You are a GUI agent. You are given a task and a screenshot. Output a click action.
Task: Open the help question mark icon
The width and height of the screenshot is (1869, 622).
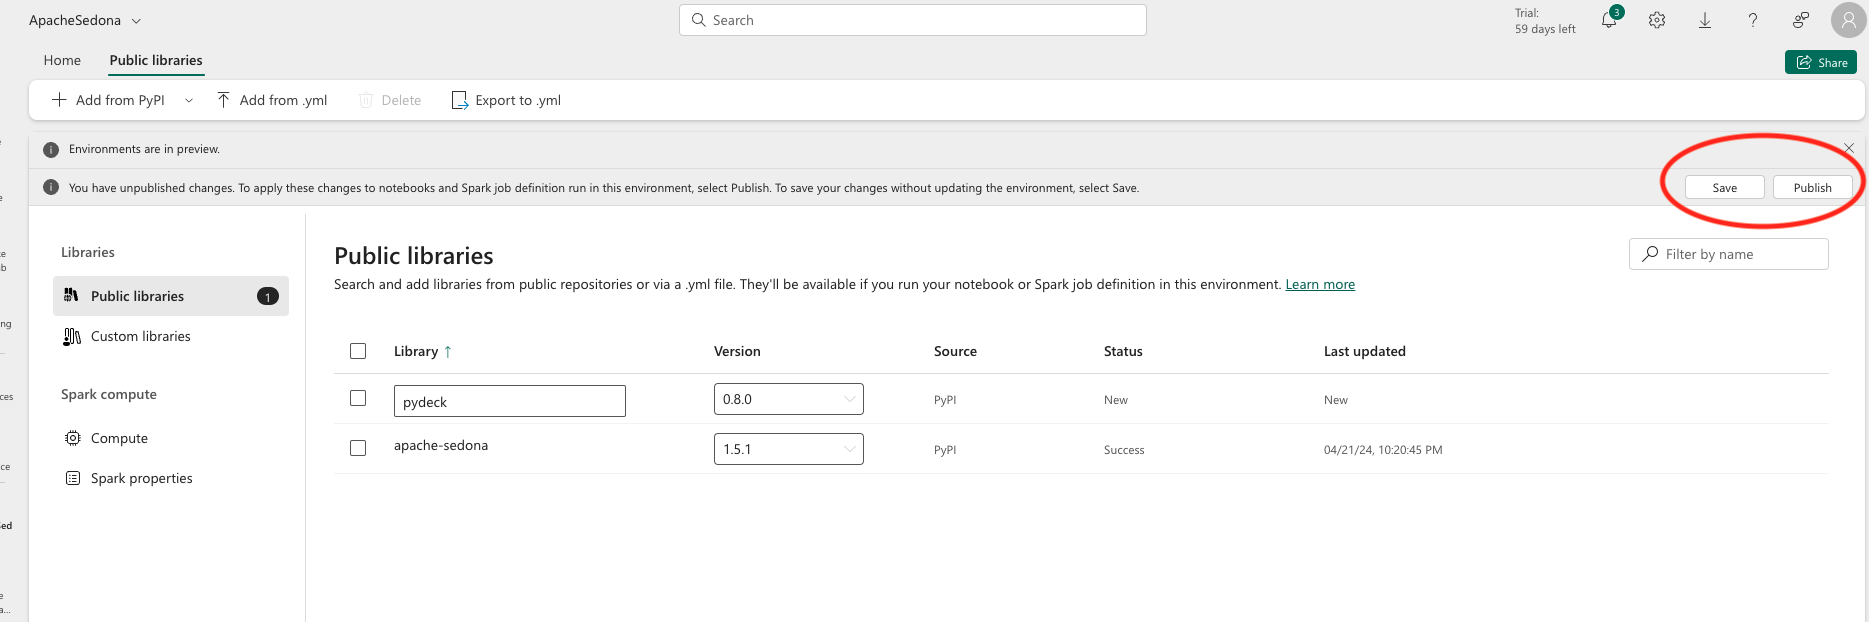click(1753, 20)
